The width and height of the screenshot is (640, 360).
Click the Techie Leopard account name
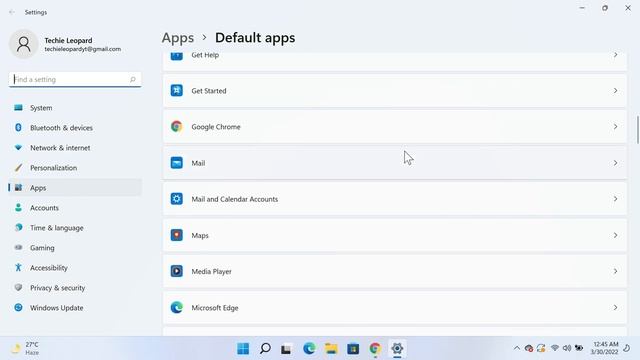(x=68, y=40)
